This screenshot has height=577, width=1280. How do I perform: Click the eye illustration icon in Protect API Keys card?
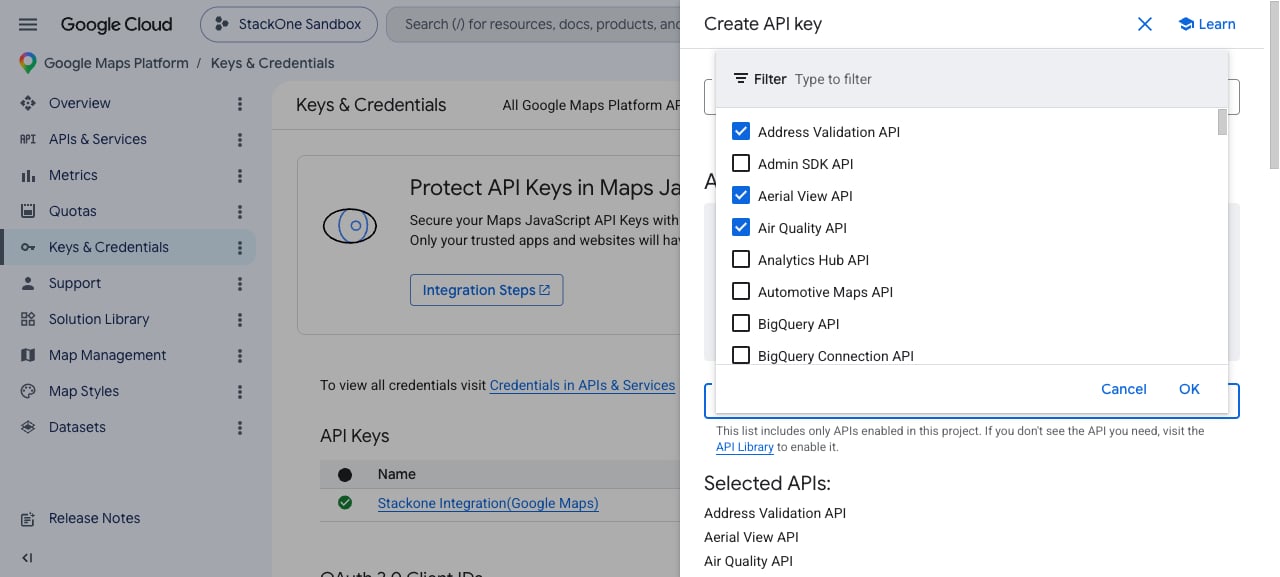[x=350, y=225]
